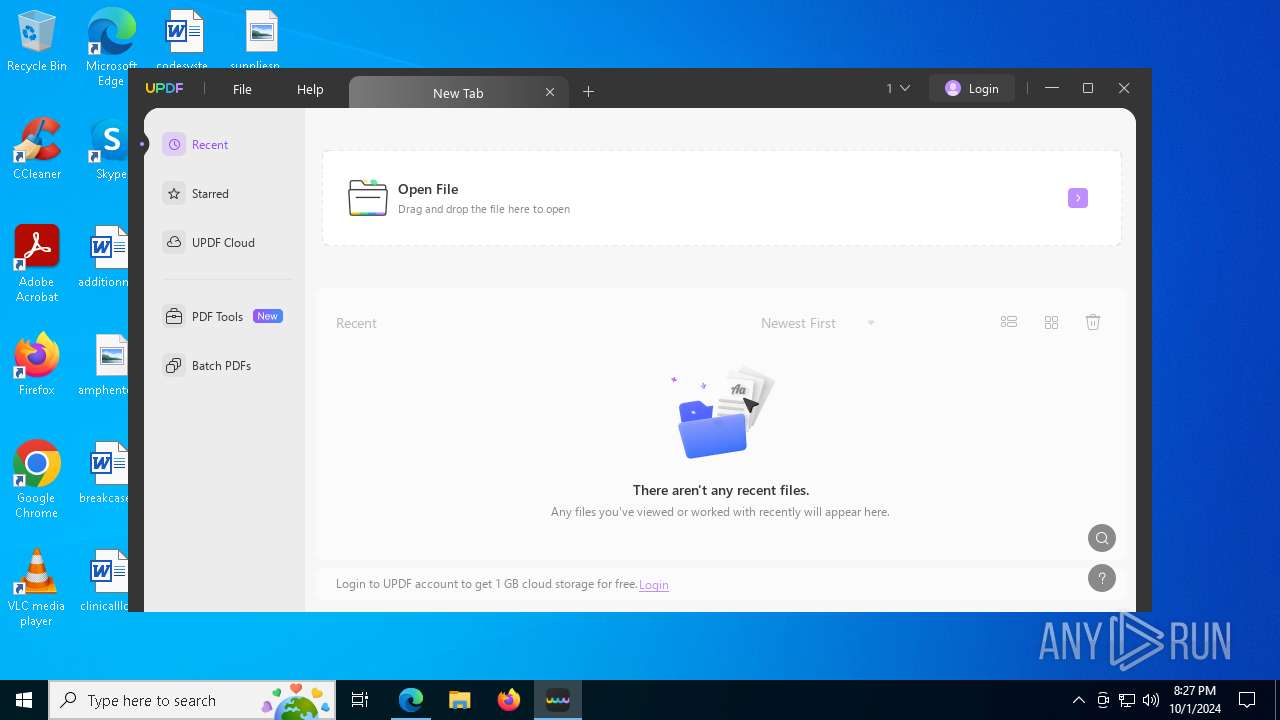Click the Open File drop area text
Image resolution: width=1280 pixels, height=720 pixels.
tap(484, 198)
